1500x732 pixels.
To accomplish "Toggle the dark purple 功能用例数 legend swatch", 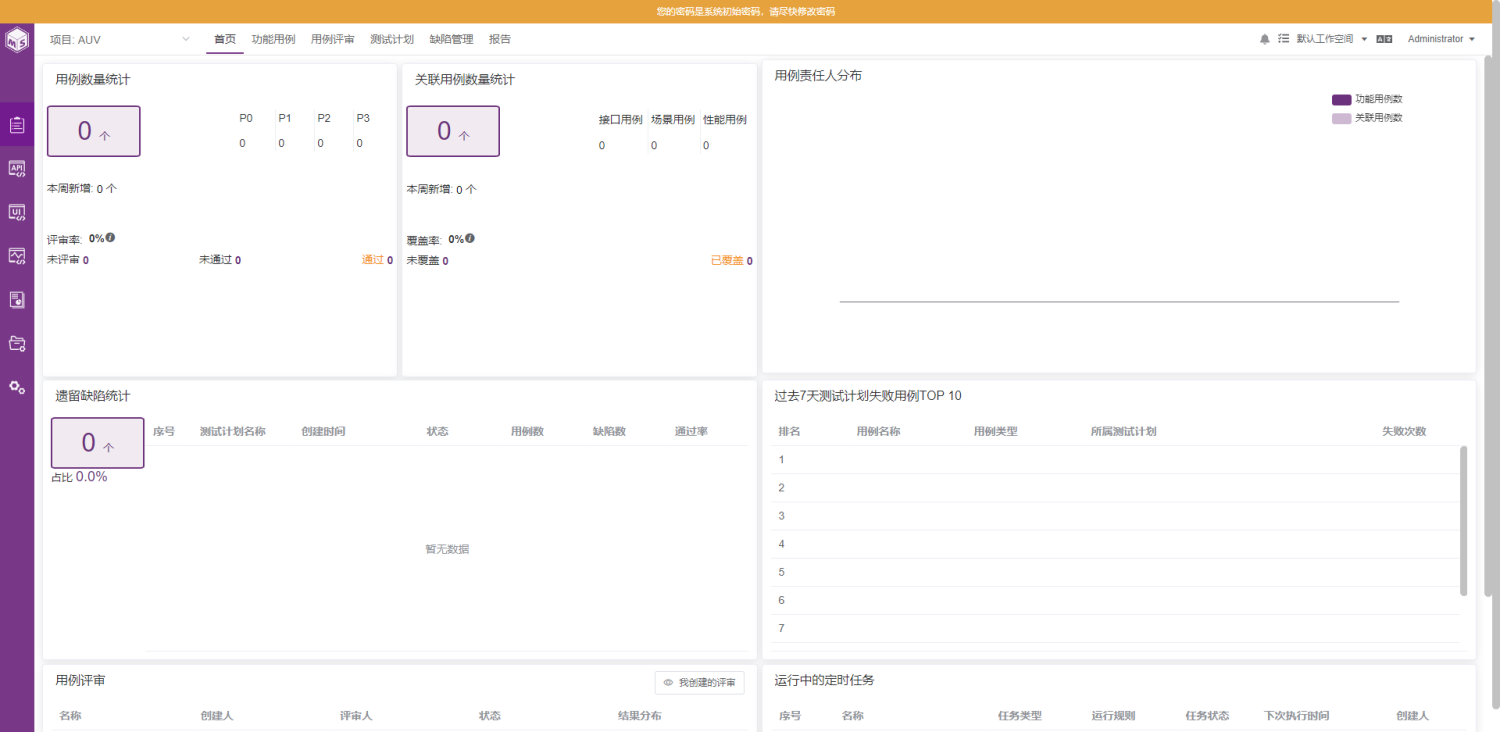I will click(1341, 99).
